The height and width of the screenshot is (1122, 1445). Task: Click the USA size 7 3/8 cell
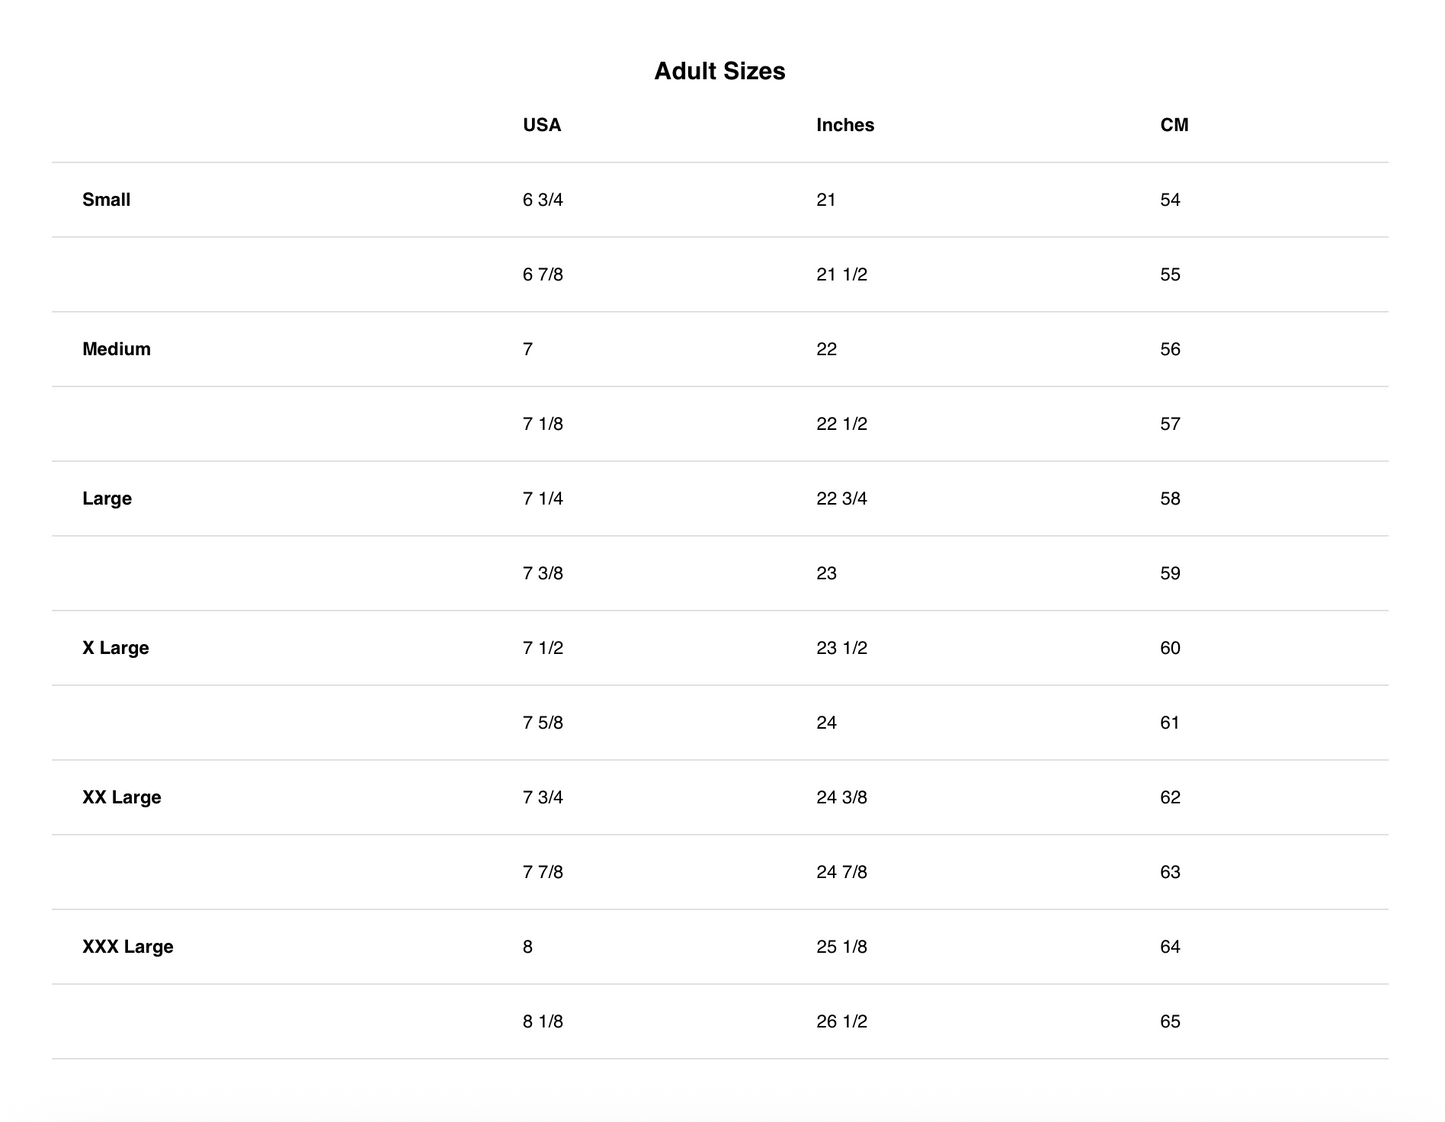542,574
